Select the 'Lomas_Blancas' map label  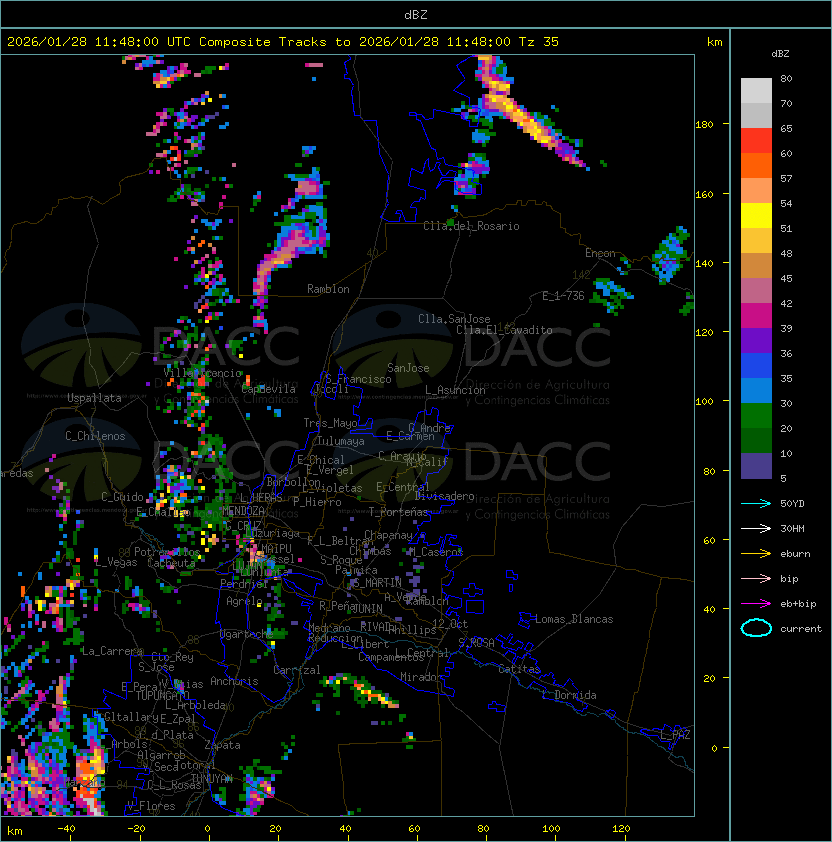point(574,619)
